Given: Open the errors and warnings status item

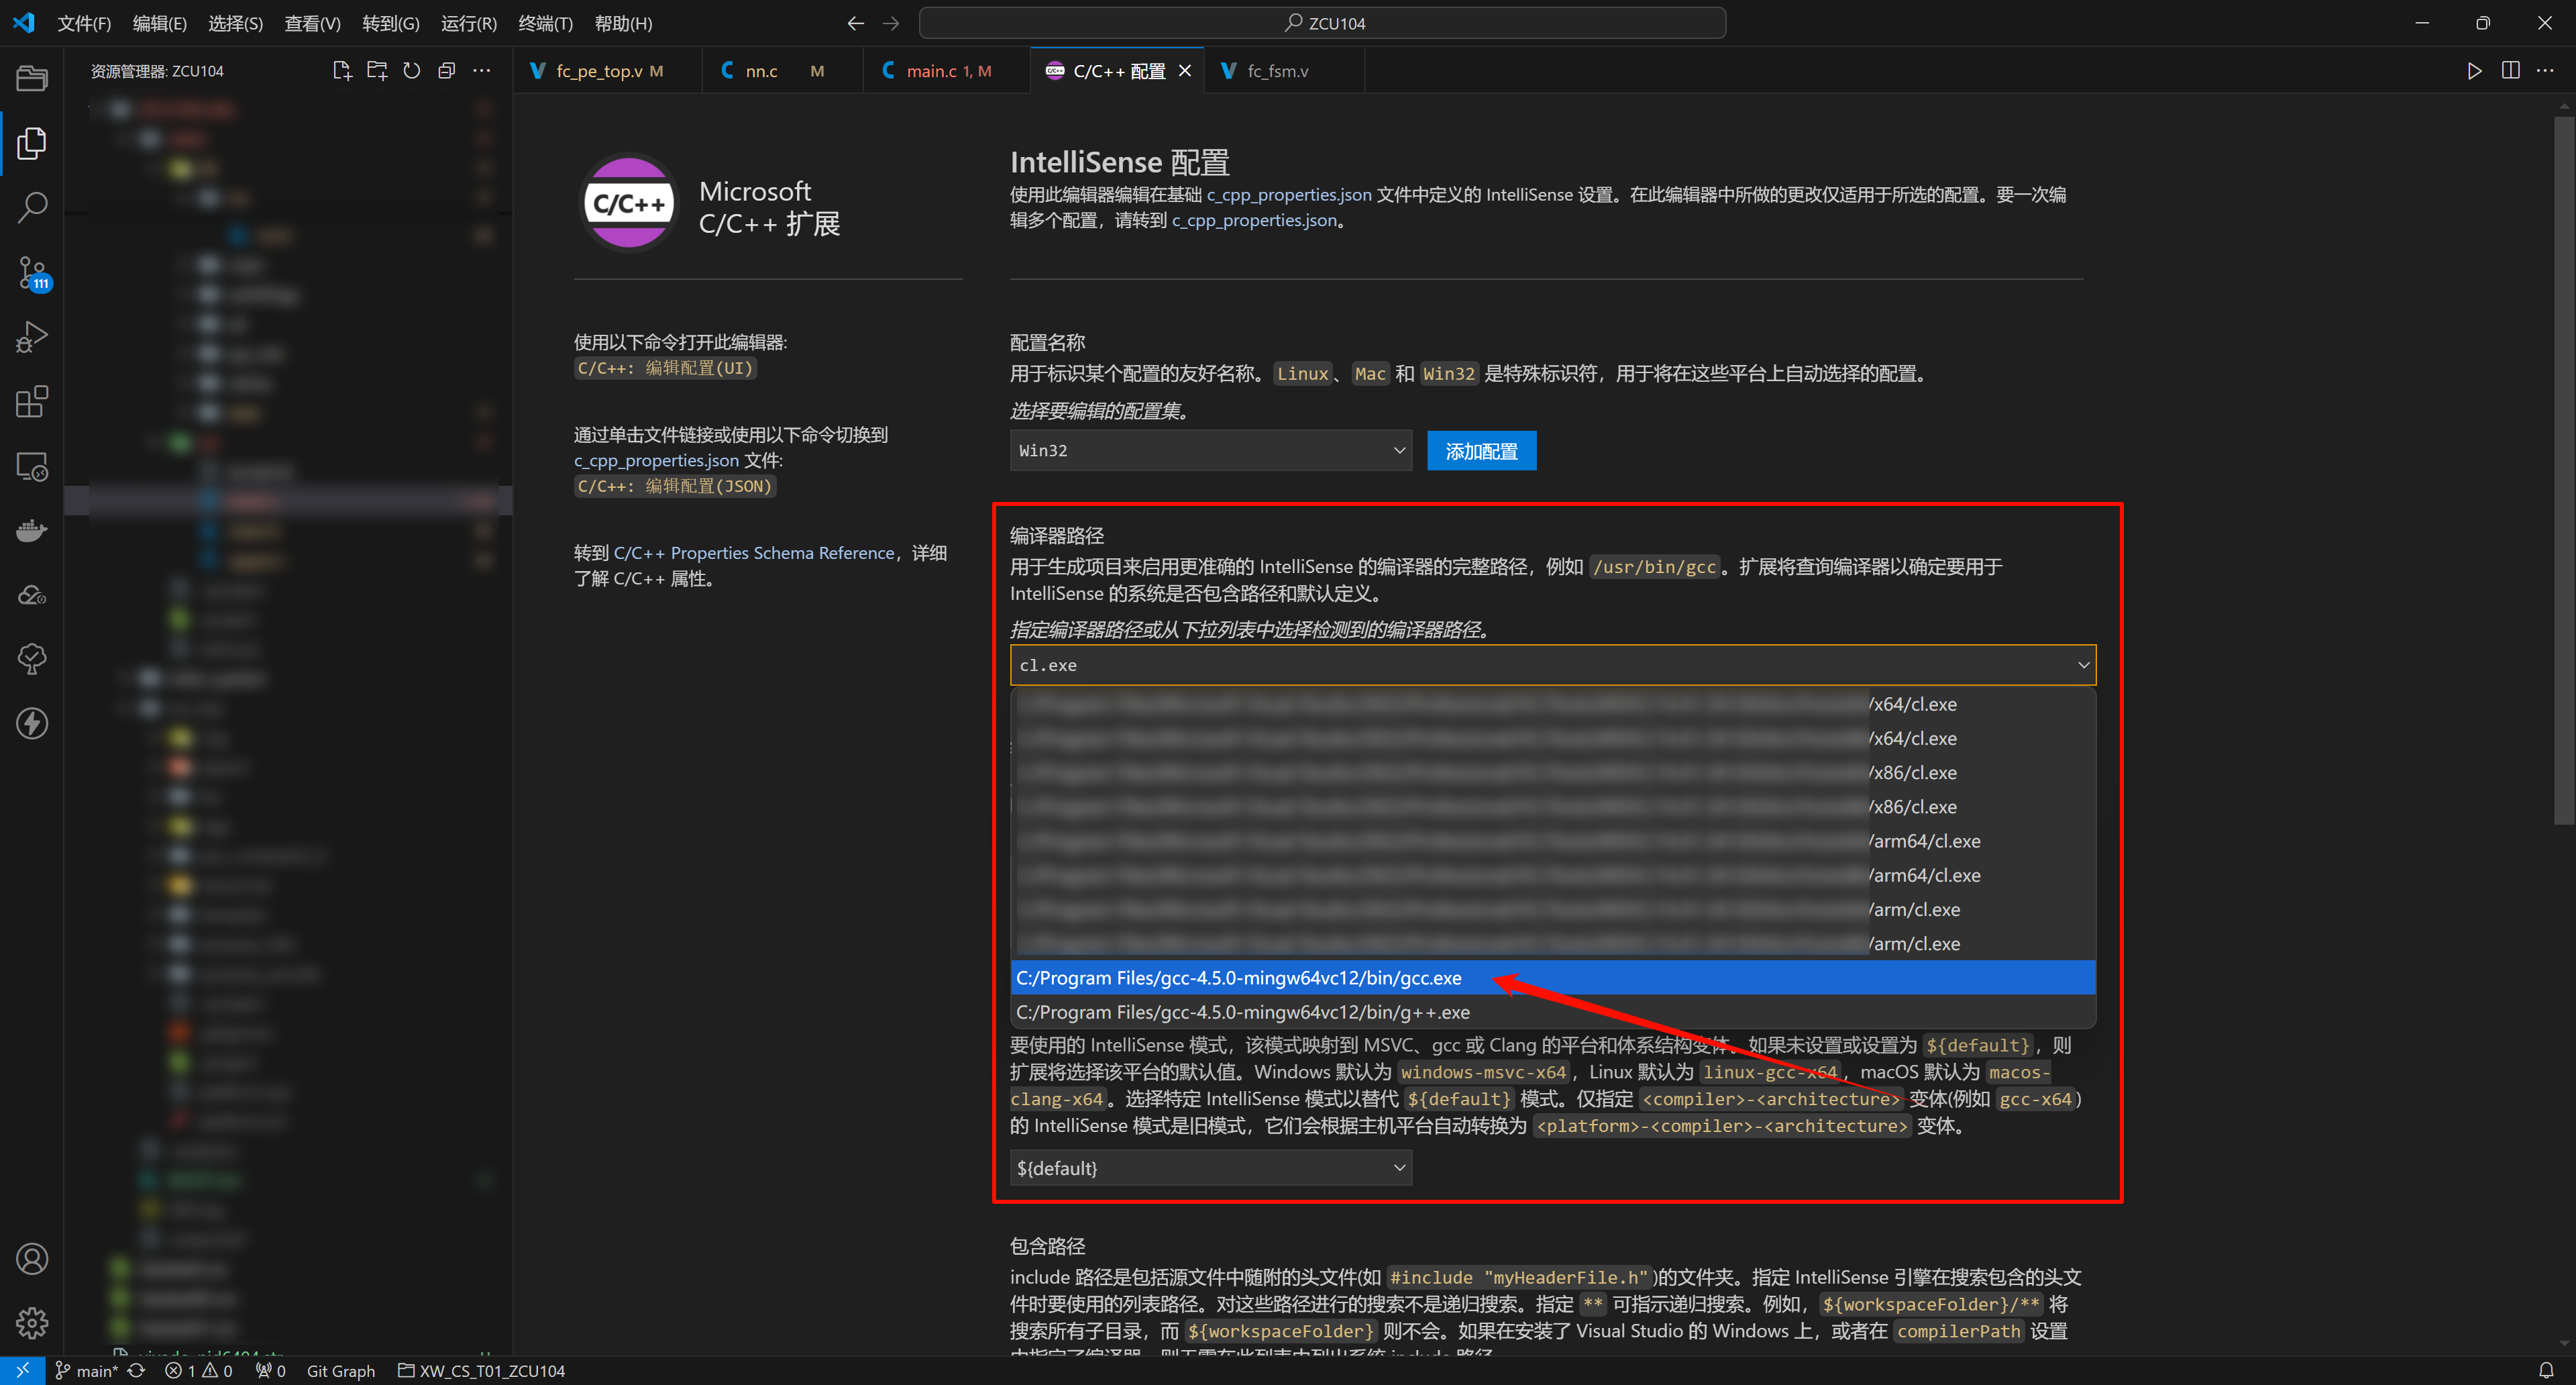Looking at the screenshot, I should point(199,1371).
